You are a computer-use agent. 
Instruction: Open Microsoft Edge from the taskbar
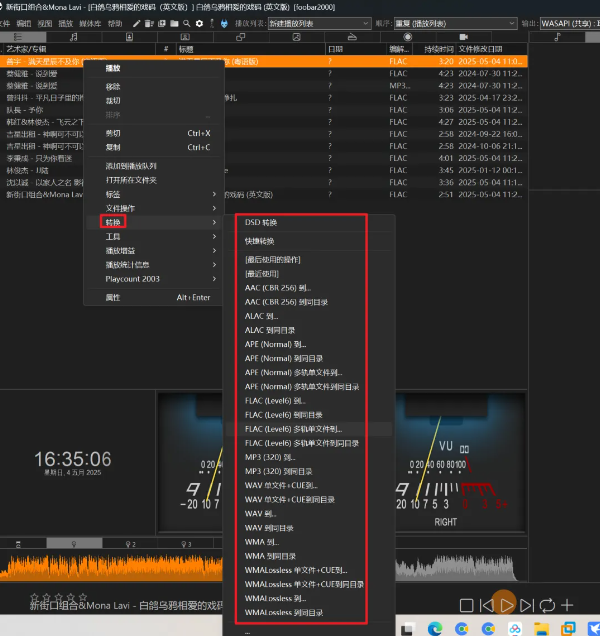(435, 628)
